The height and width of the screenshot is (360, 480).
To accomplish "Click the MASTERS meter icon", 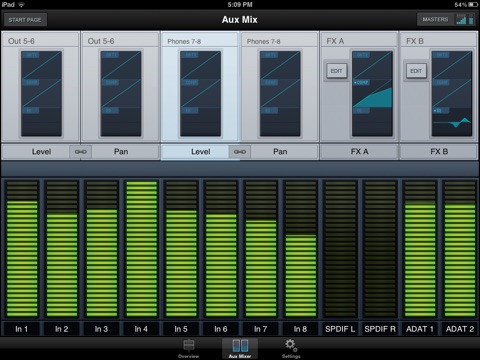I will [465, 20].
